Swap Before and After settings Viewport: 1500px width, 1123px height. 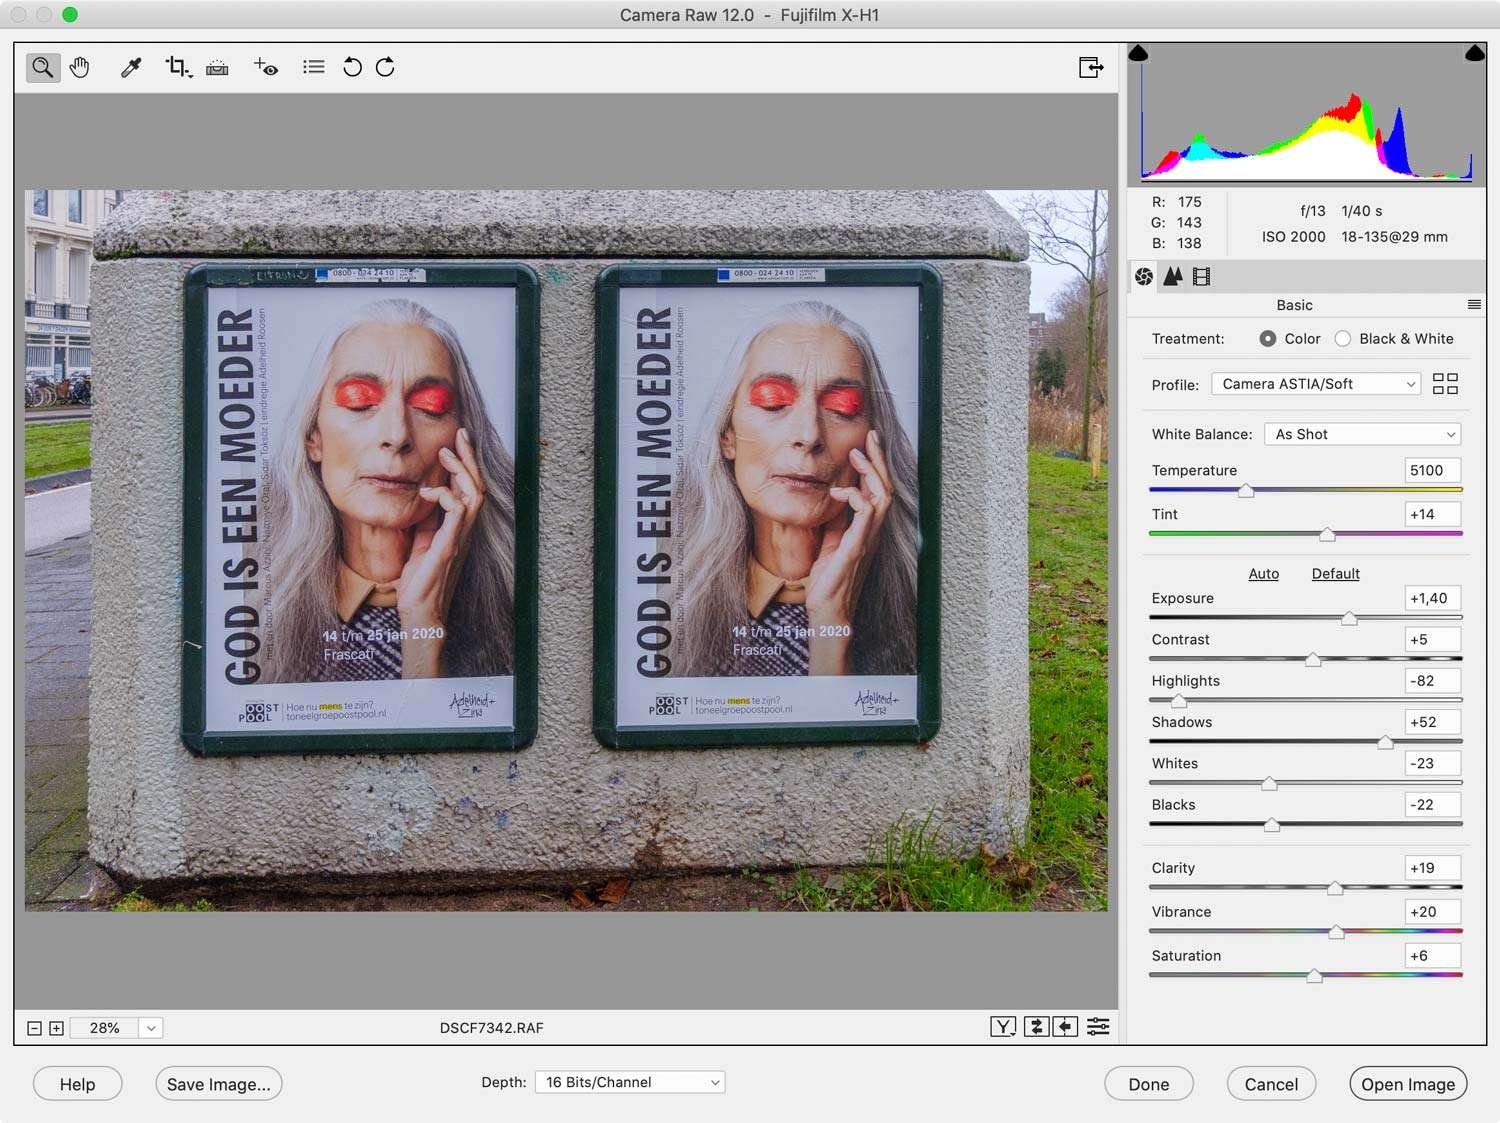click(1036, 1027)
